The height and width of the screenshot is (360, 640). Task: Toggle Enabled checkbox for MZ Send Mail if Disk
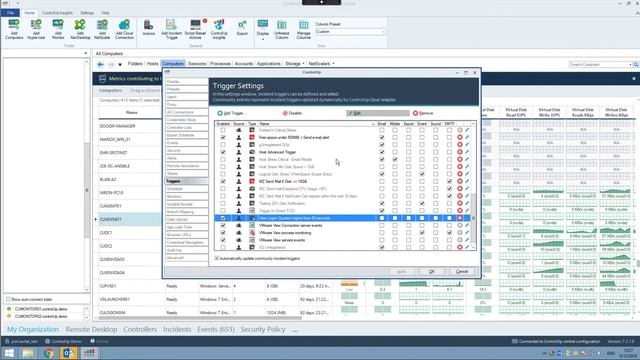click(x=223, y=182)
